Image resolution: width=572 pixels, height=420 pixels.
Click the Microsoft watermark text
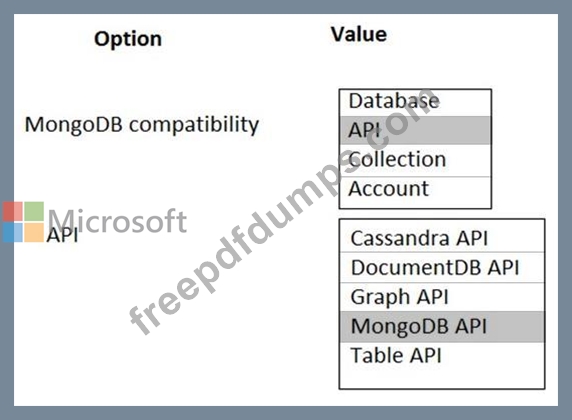(x=117, y=221)
